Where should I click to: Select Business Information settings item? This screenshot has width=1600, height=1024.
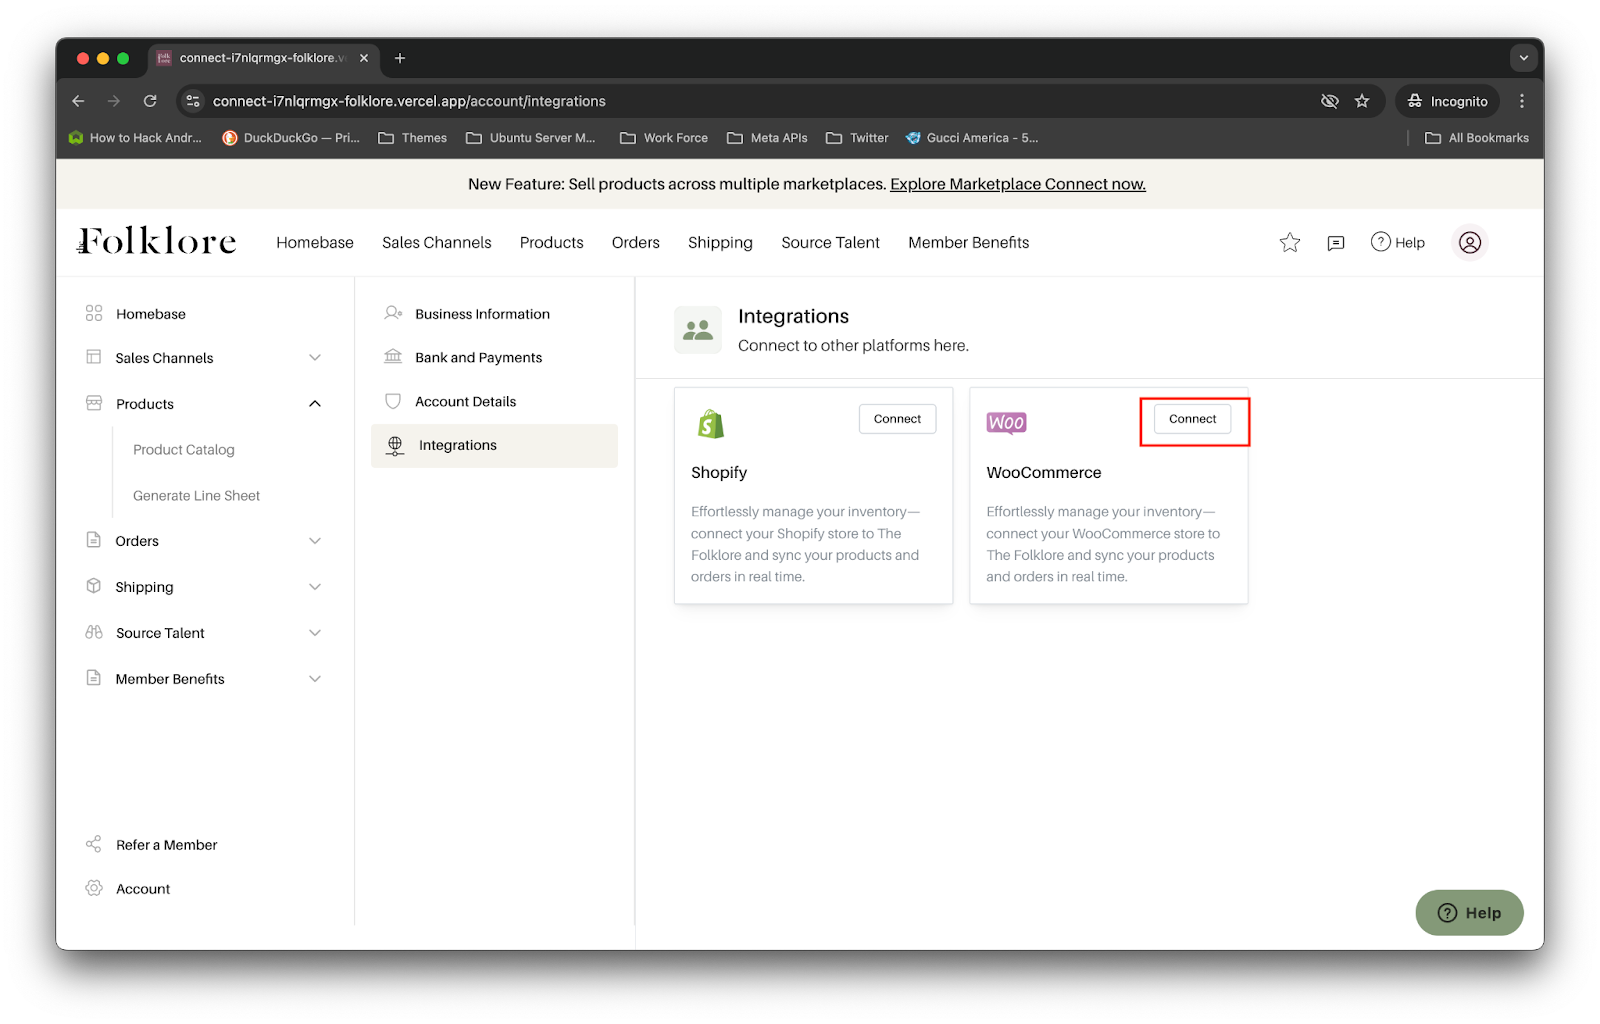pos(494,313)
